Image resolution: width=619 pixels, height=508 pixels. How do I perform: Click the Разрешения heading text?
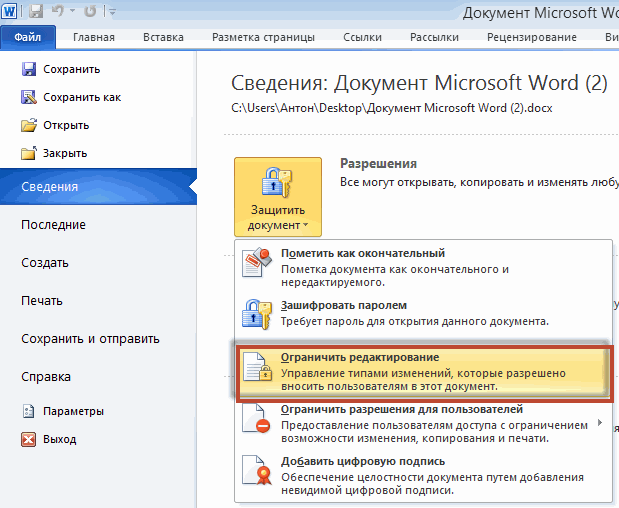point(378,163)
